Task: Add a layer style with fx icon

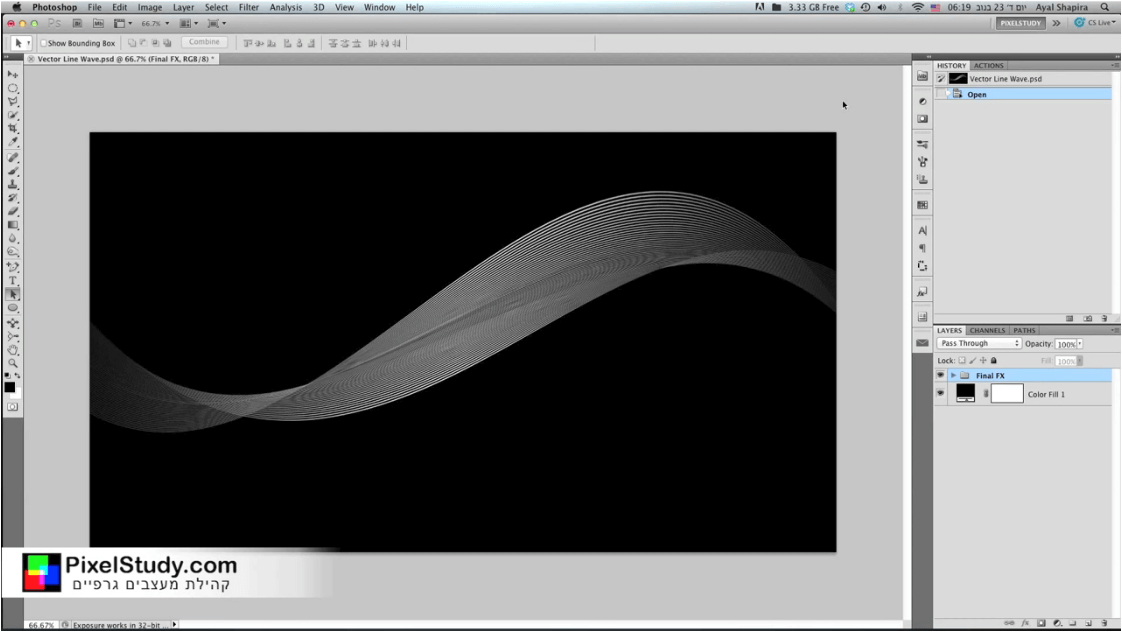Action: click(x=1025, y=623)
